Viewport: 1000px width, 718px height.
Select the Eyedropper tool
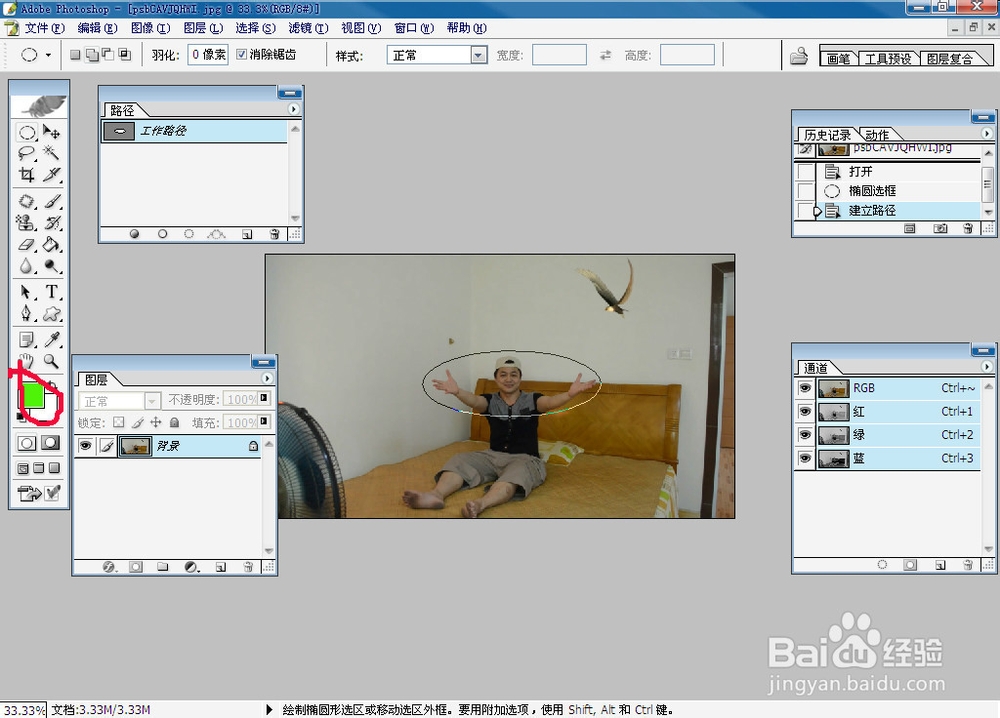[x=52, y=339]
